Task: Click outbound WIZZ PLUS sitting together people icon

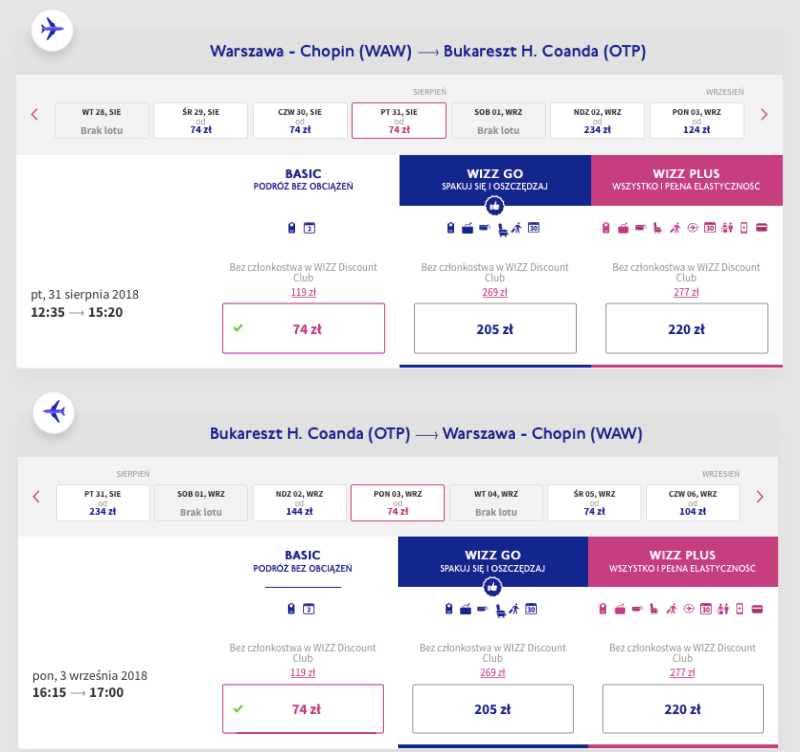Action: pos(727,228)
